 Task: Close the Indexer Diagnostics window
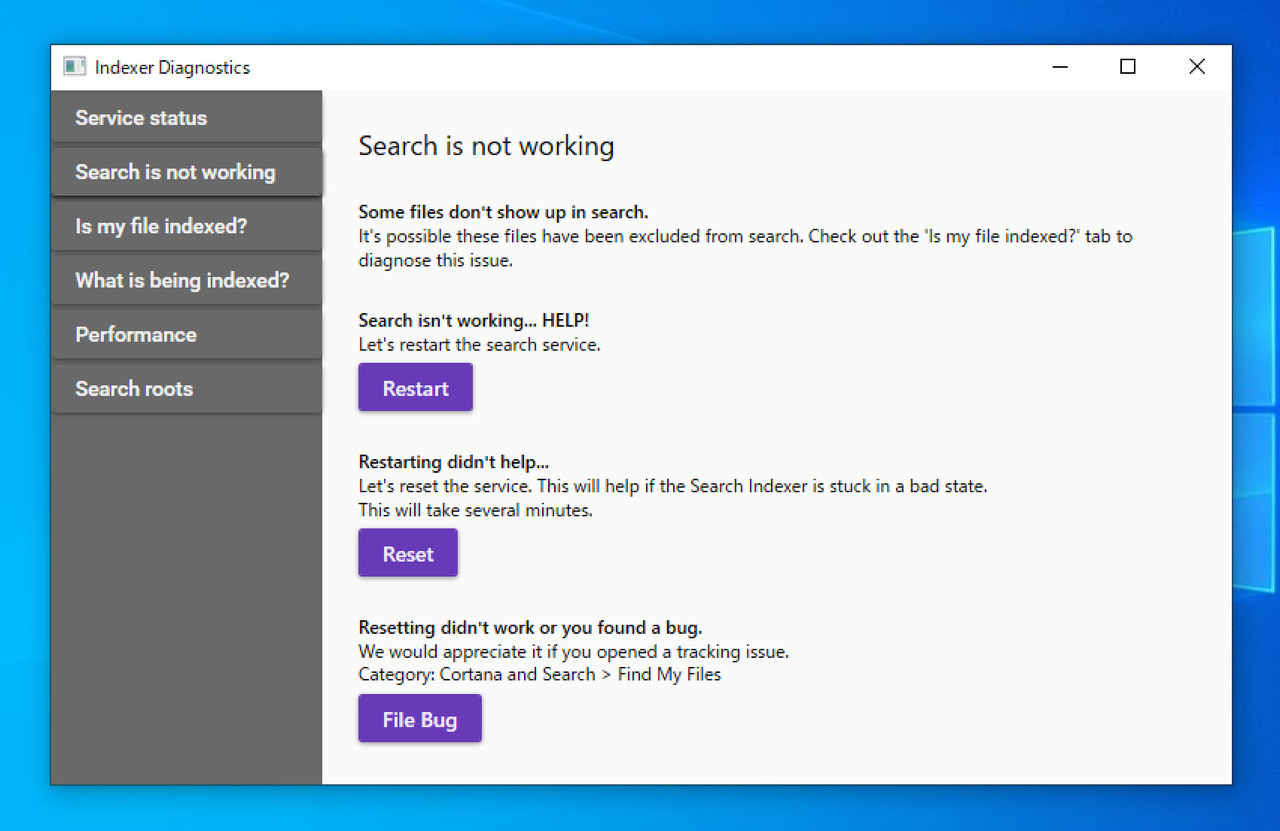click(1196, 67)
